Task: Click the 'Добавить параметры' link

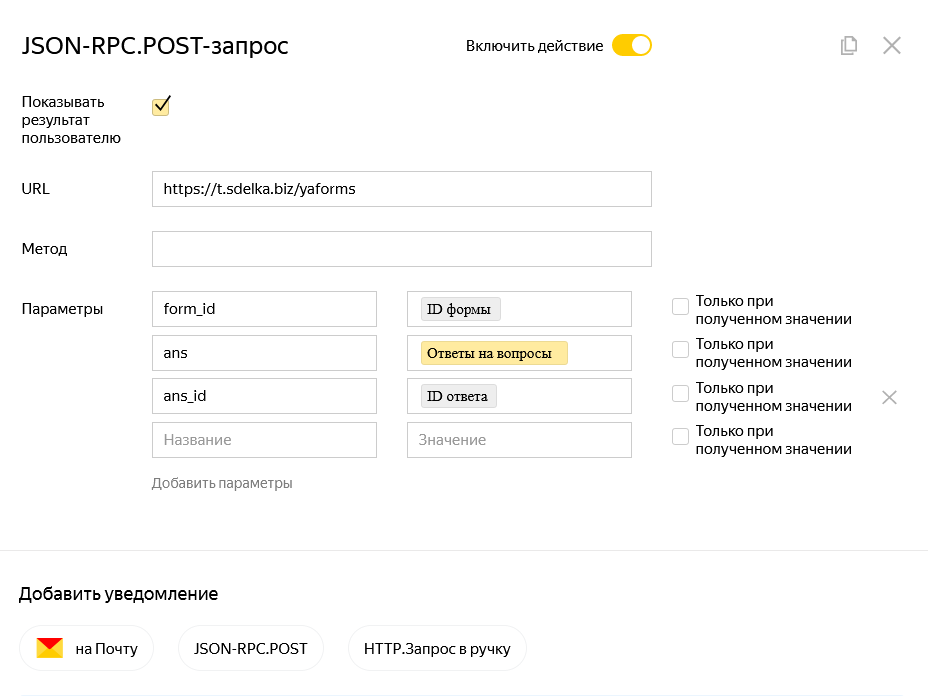Action: 222,483
